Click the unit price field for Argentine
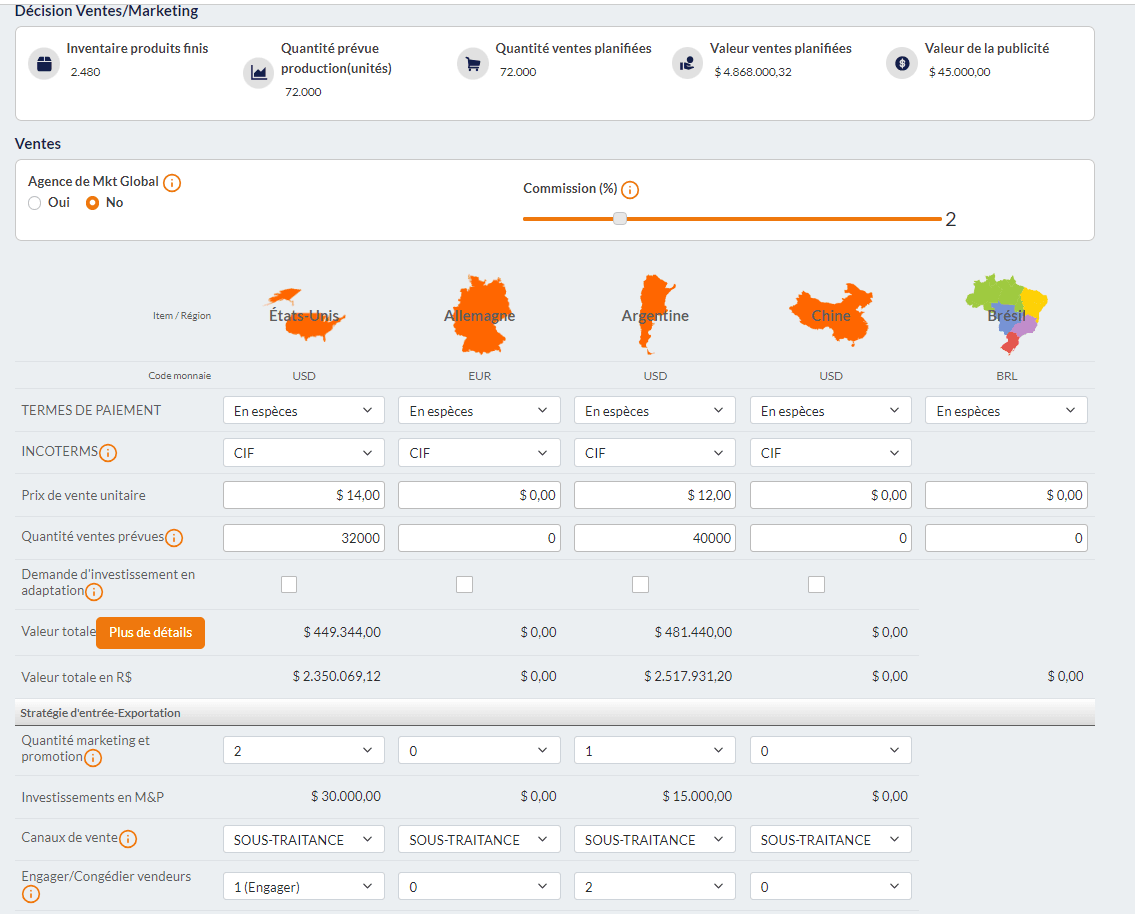1135x914 pixels. coord(655,495)
